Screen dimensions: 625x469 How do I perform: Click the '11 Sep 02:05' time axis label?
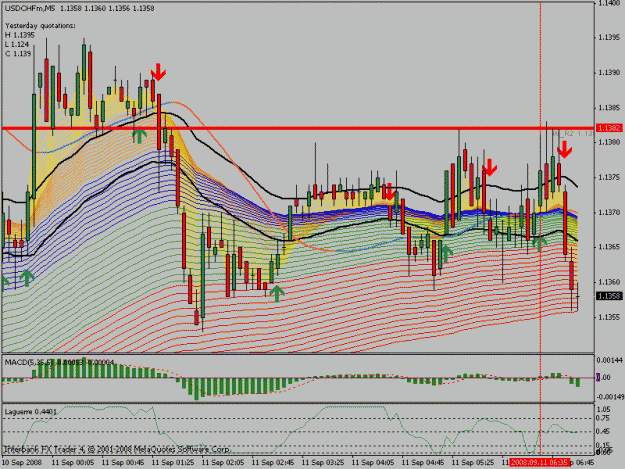pyautogui.click(x=223, y=462)
